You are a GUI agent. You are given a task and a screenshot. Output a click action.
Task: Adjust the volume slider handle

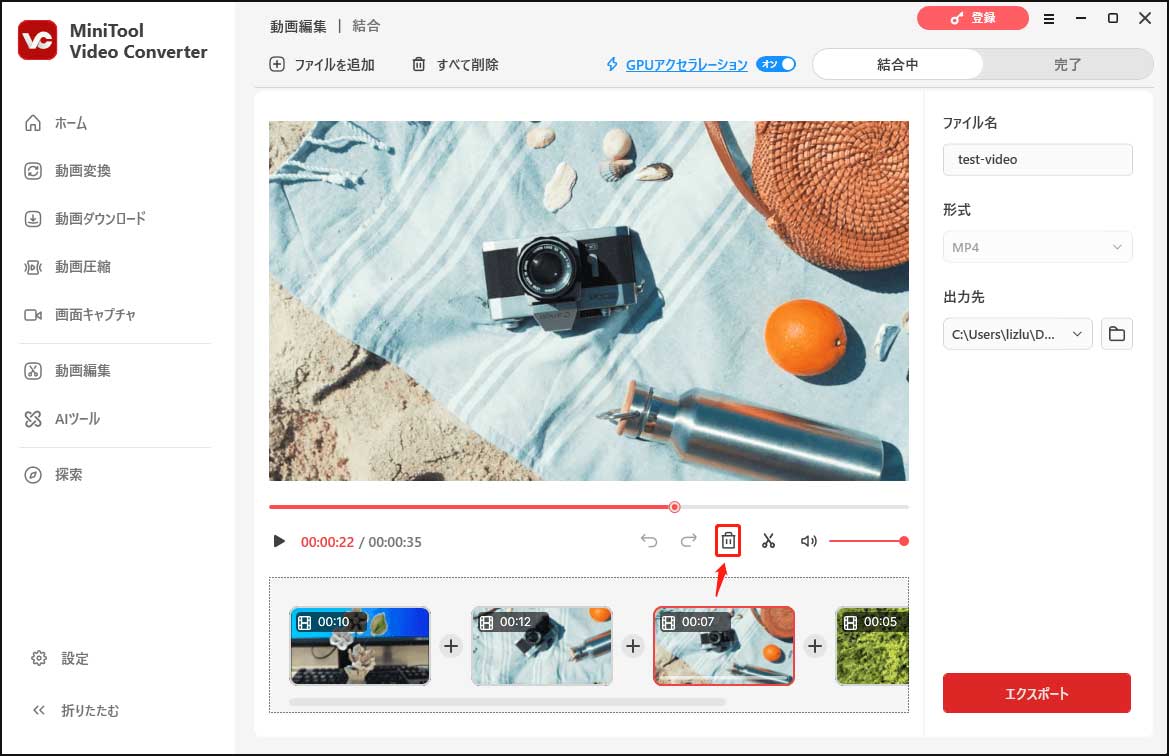[904, 541]
